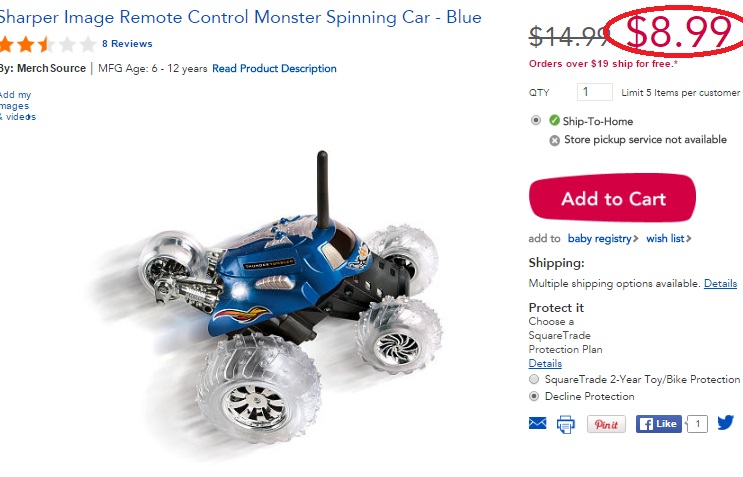
Task: Open the 8 Reviews link
Action: [x=127, y=44]
